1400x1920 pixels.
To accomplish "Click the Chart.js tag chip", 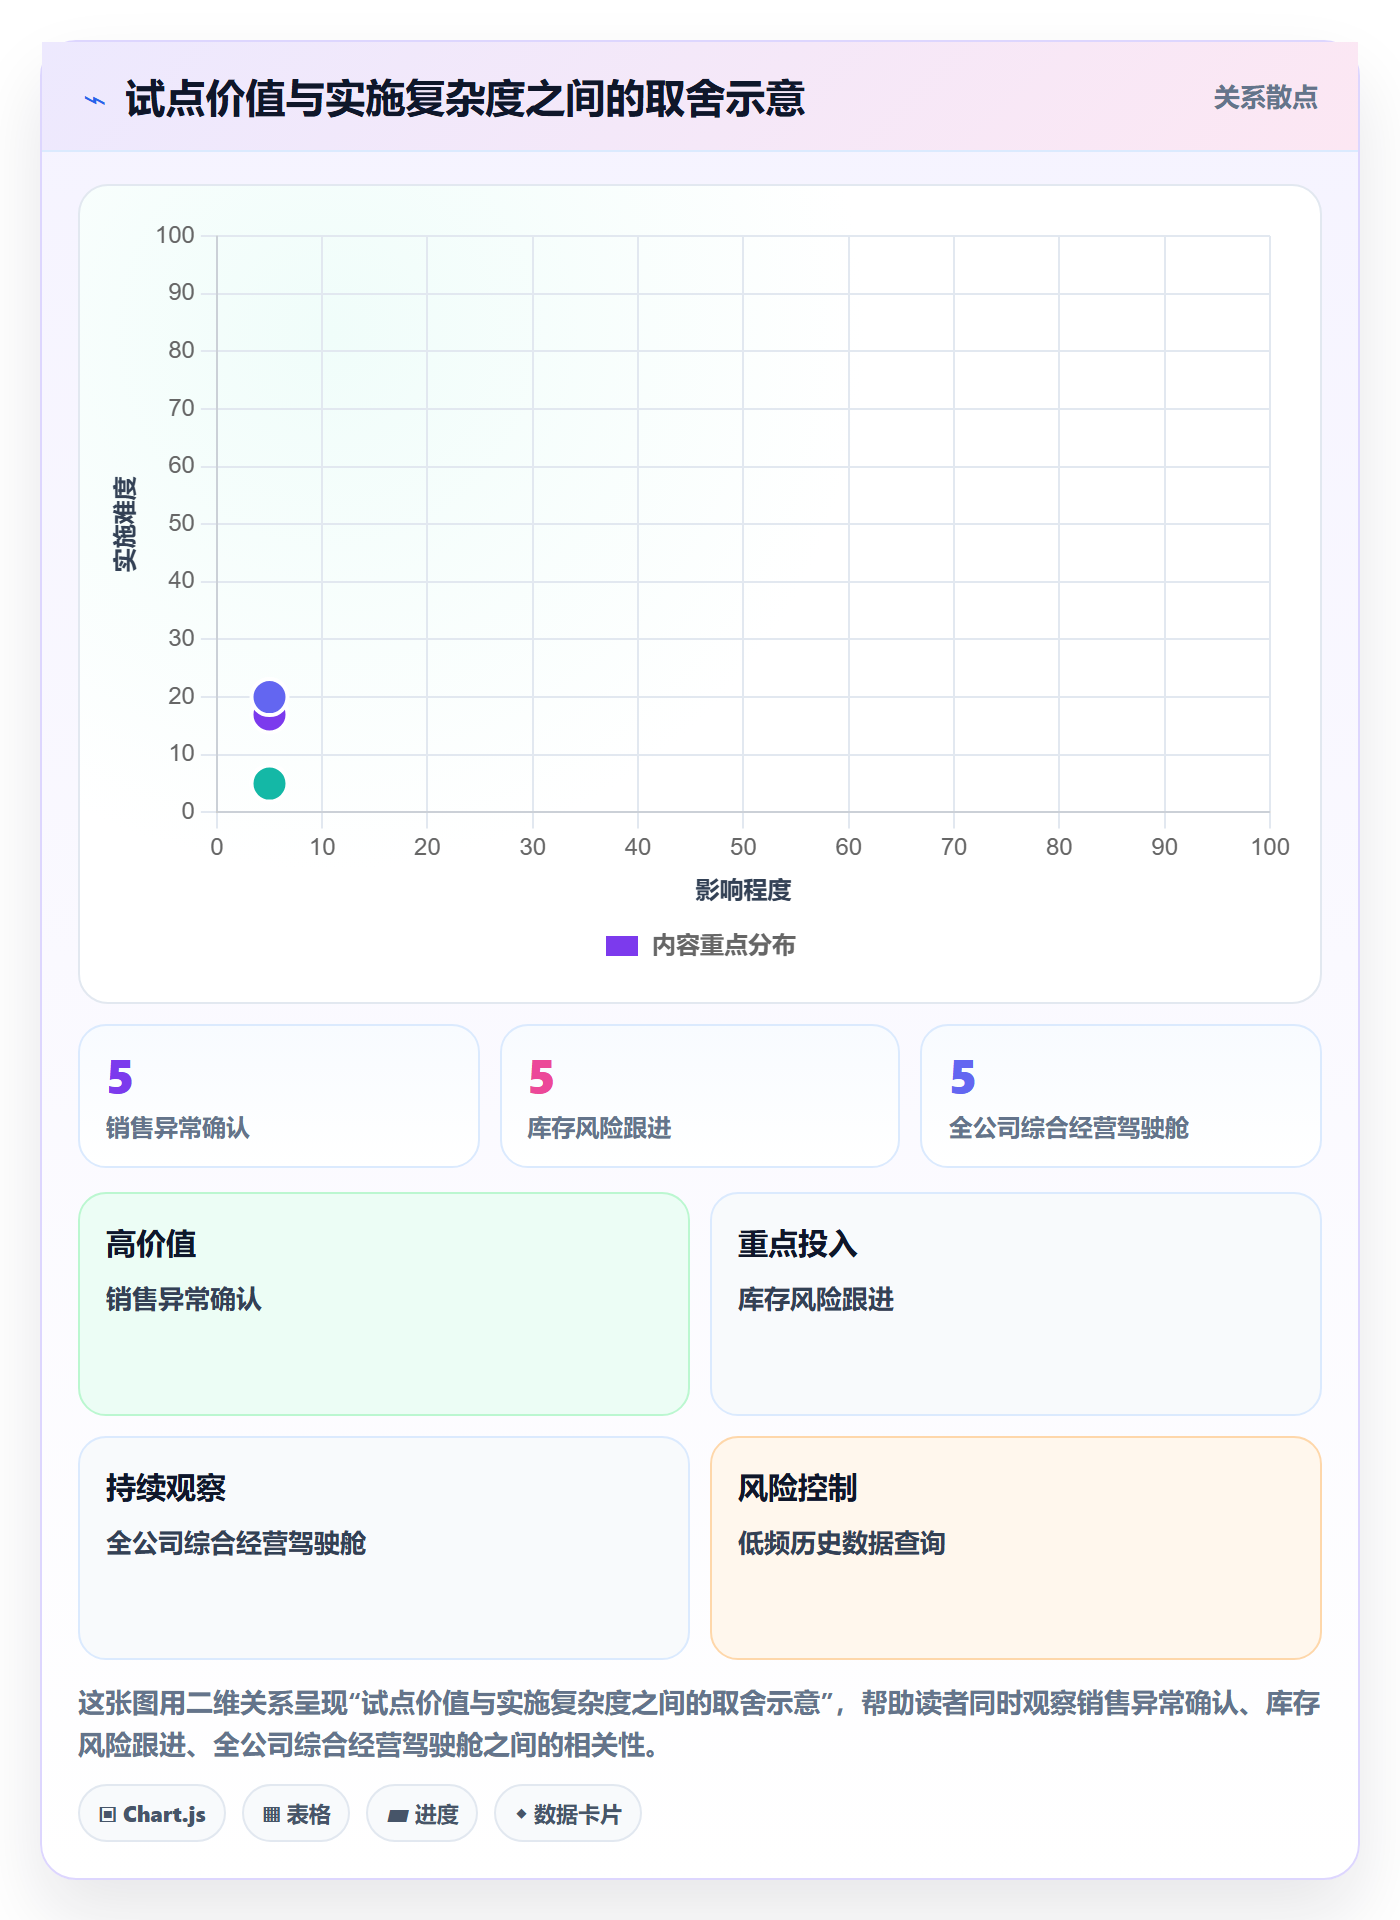I will click(152, 1814).
